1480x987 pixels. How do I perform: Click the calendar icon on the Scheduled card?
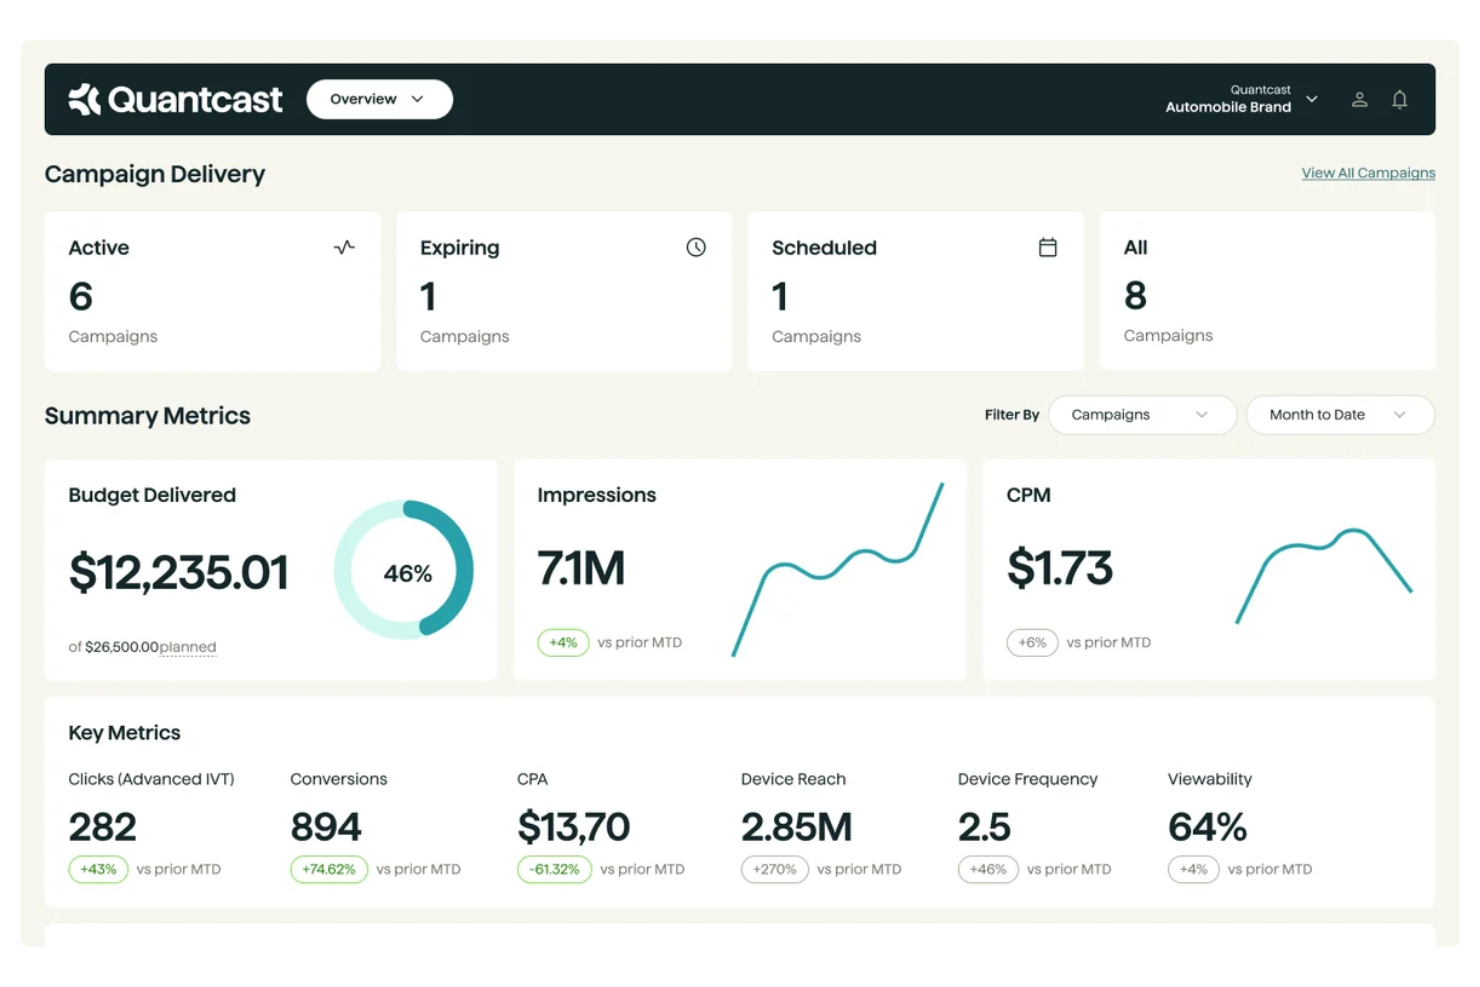click(x=1048, y=247)
